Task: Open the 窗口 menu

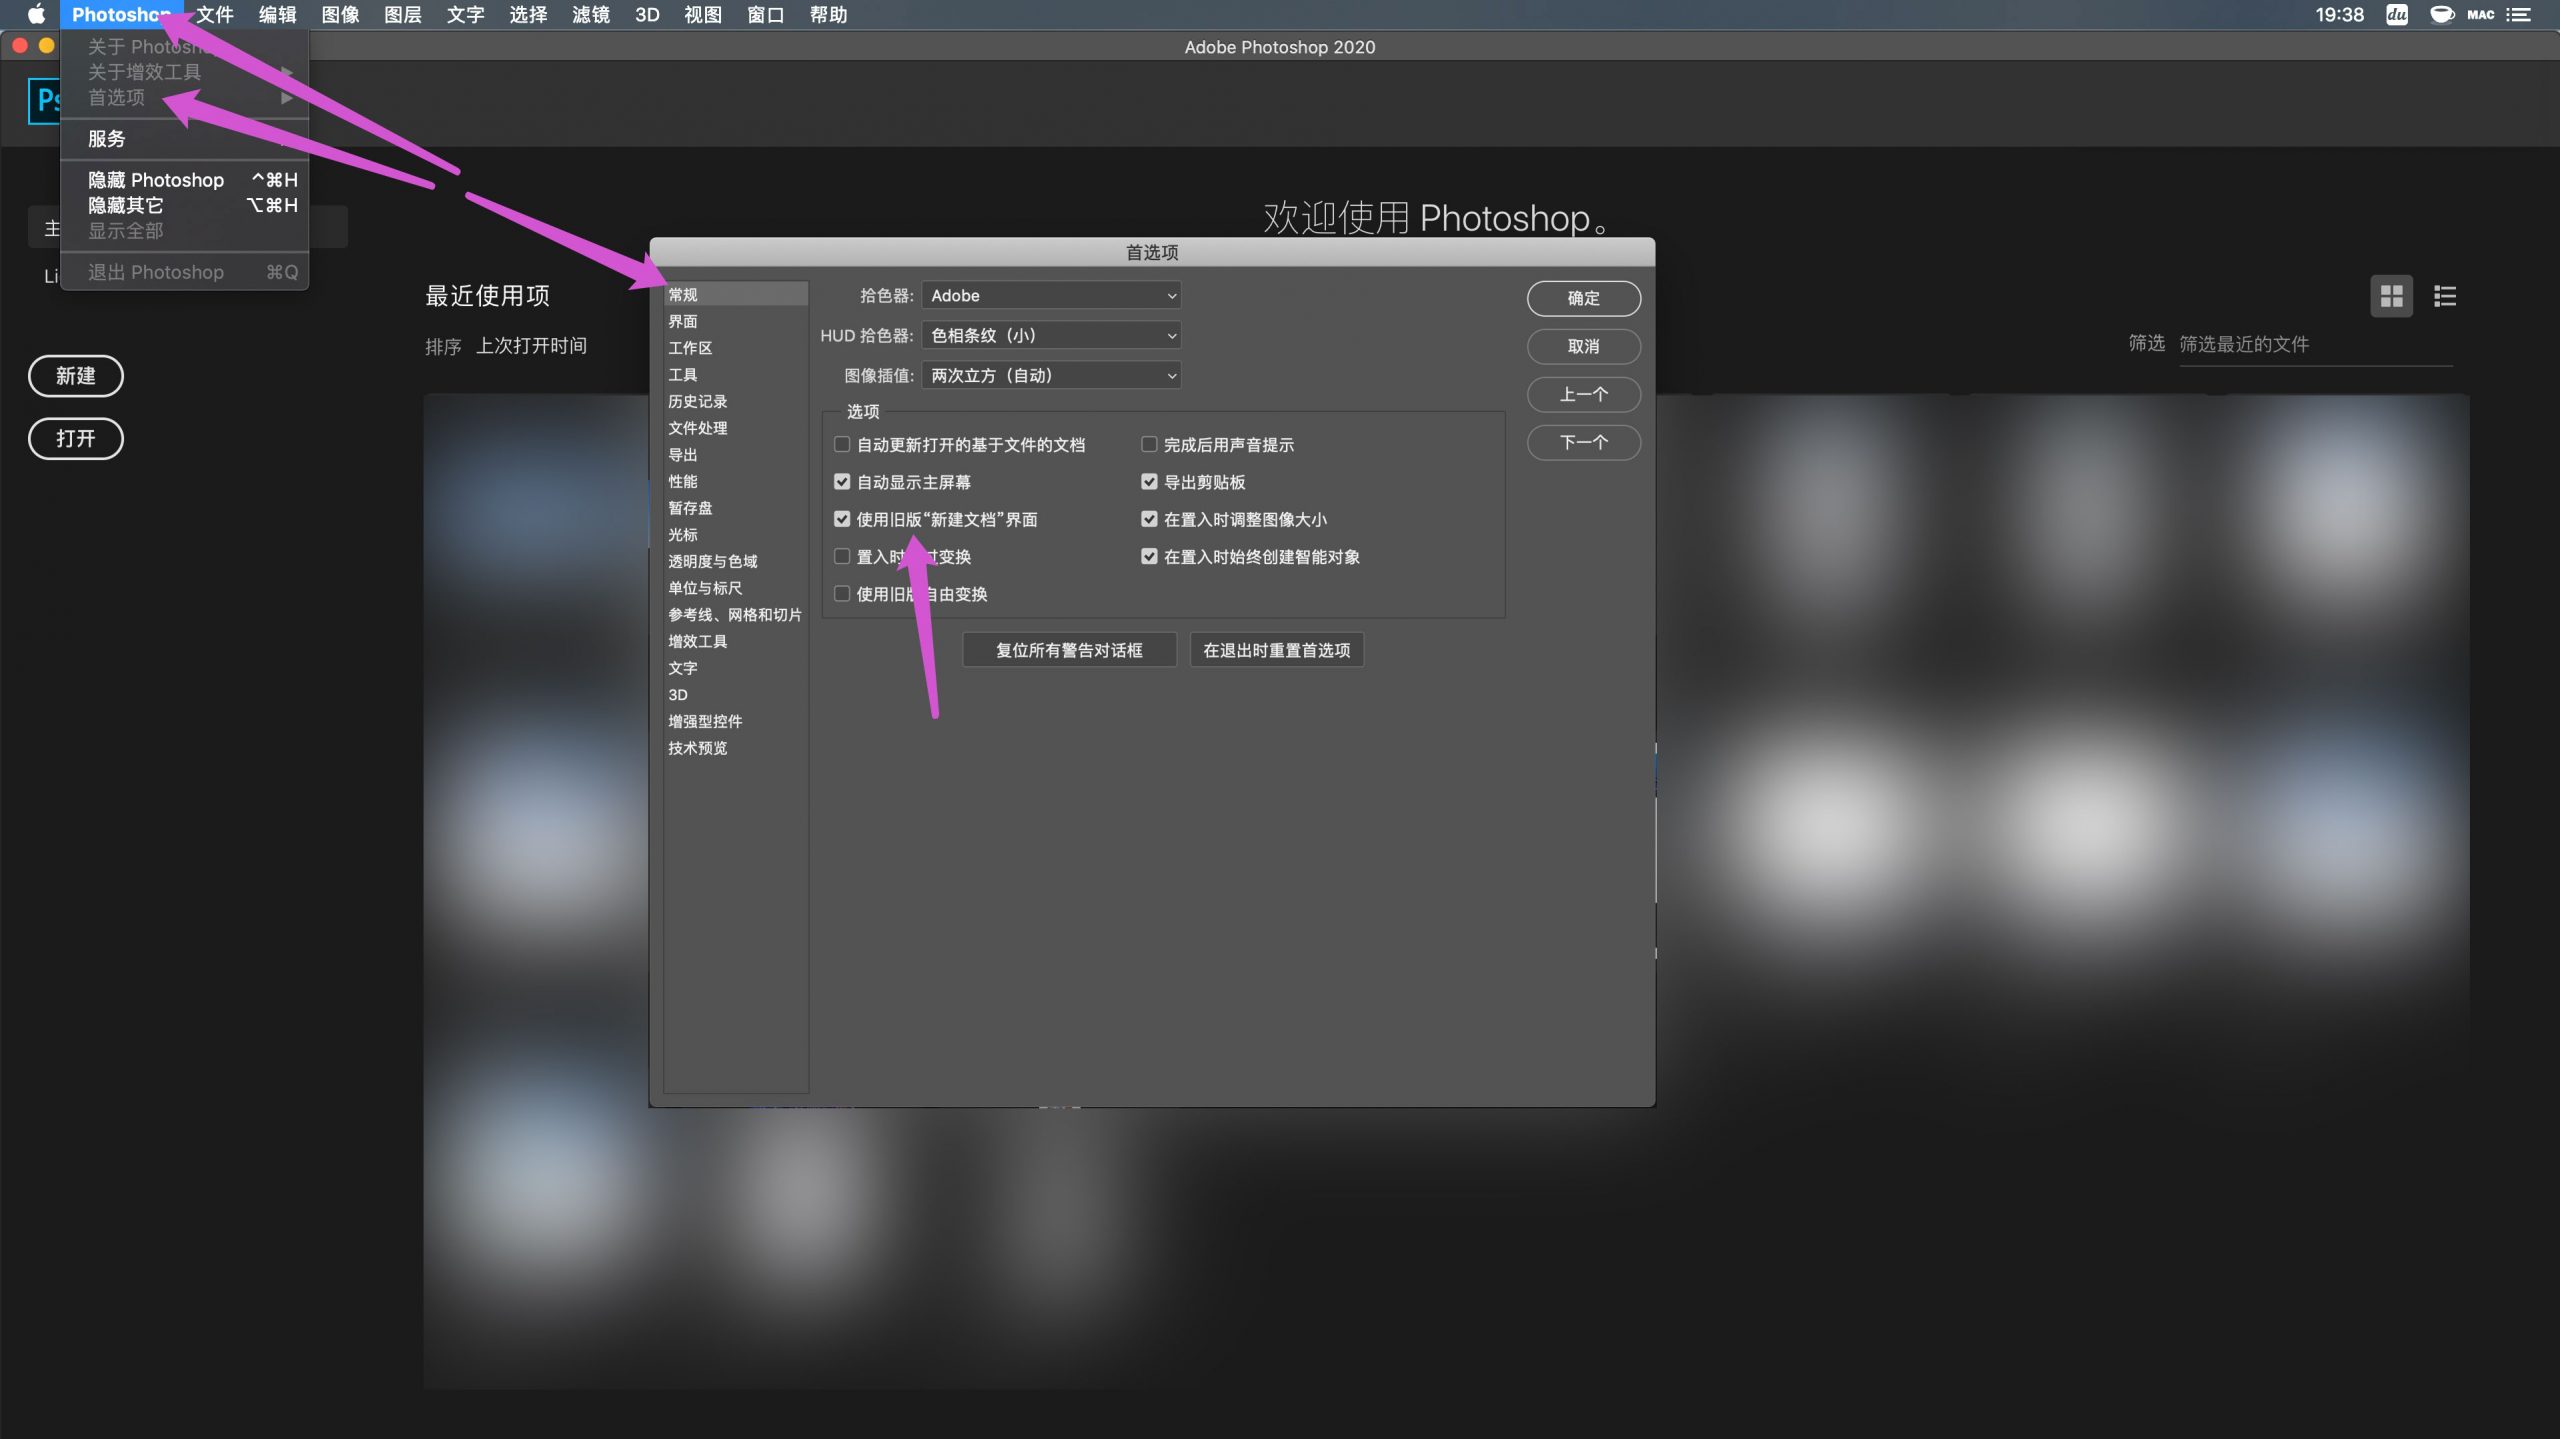Action: pyautogui.click(x=765, y=14)
